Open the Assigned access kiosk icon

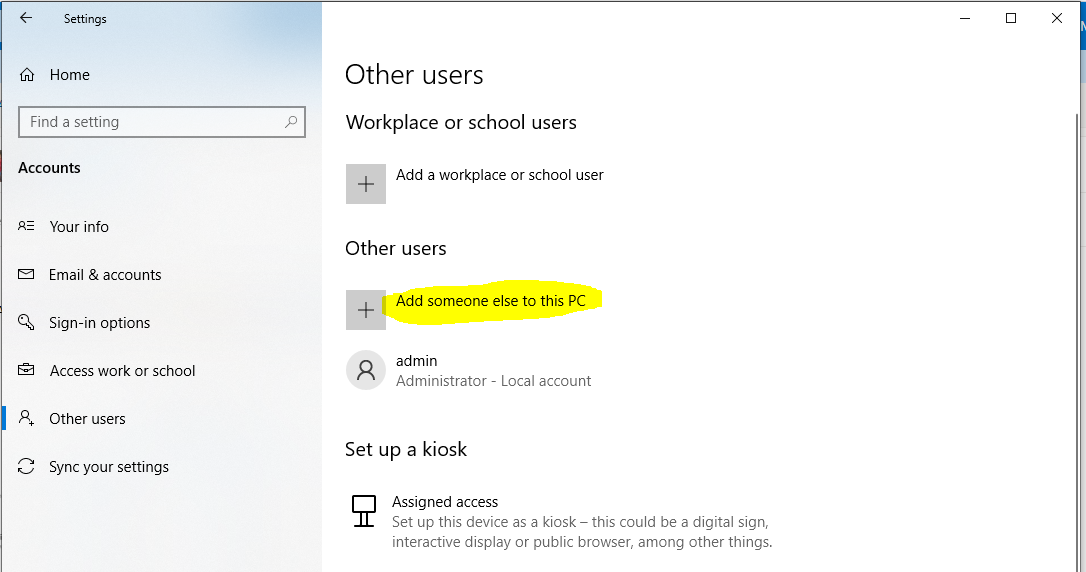pos(364,511)
